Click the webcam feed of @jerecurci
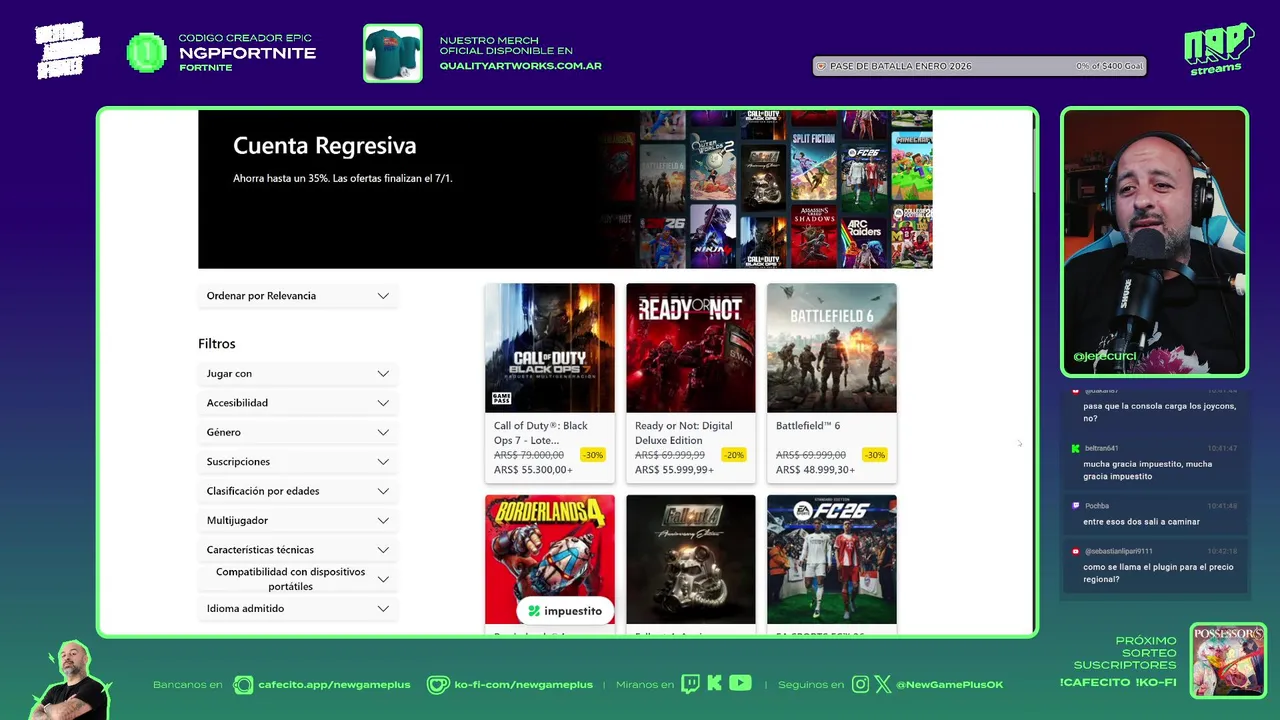The image size is (1280, 720). (1154, 242)
